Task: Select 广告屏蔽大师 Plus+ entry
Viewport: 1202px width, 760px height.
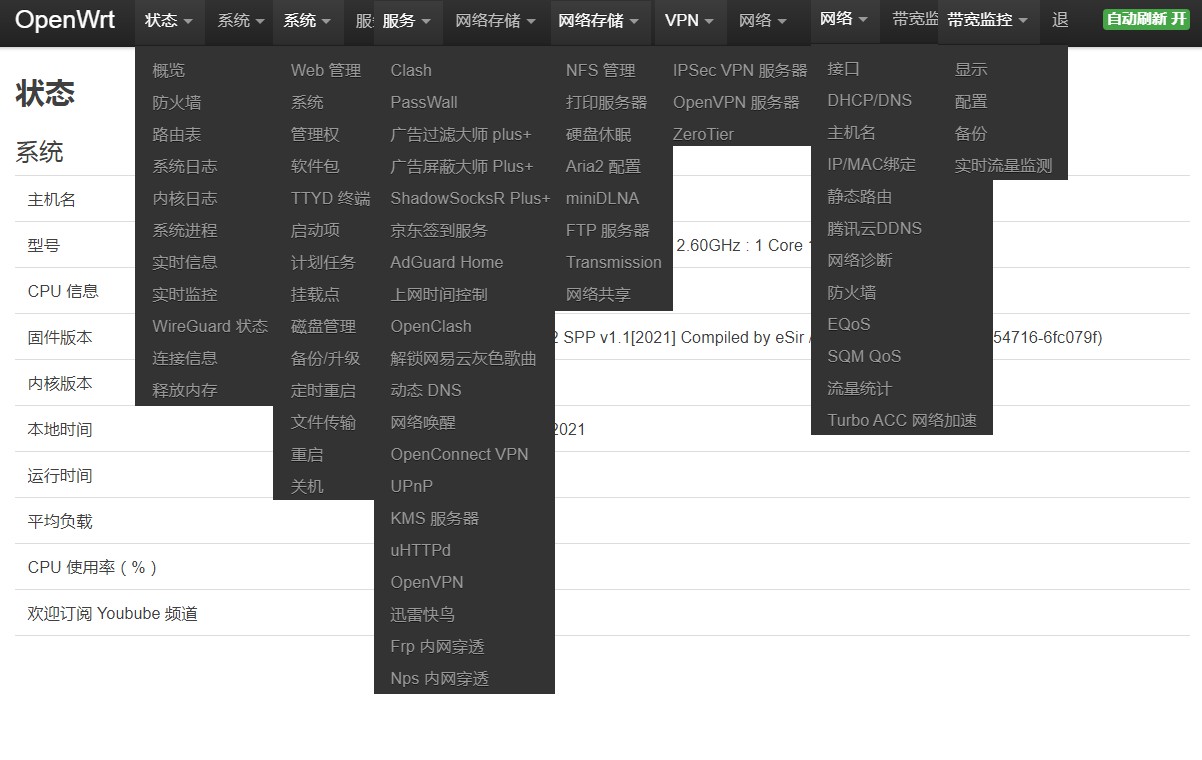Action: click(x=464, y=166)
